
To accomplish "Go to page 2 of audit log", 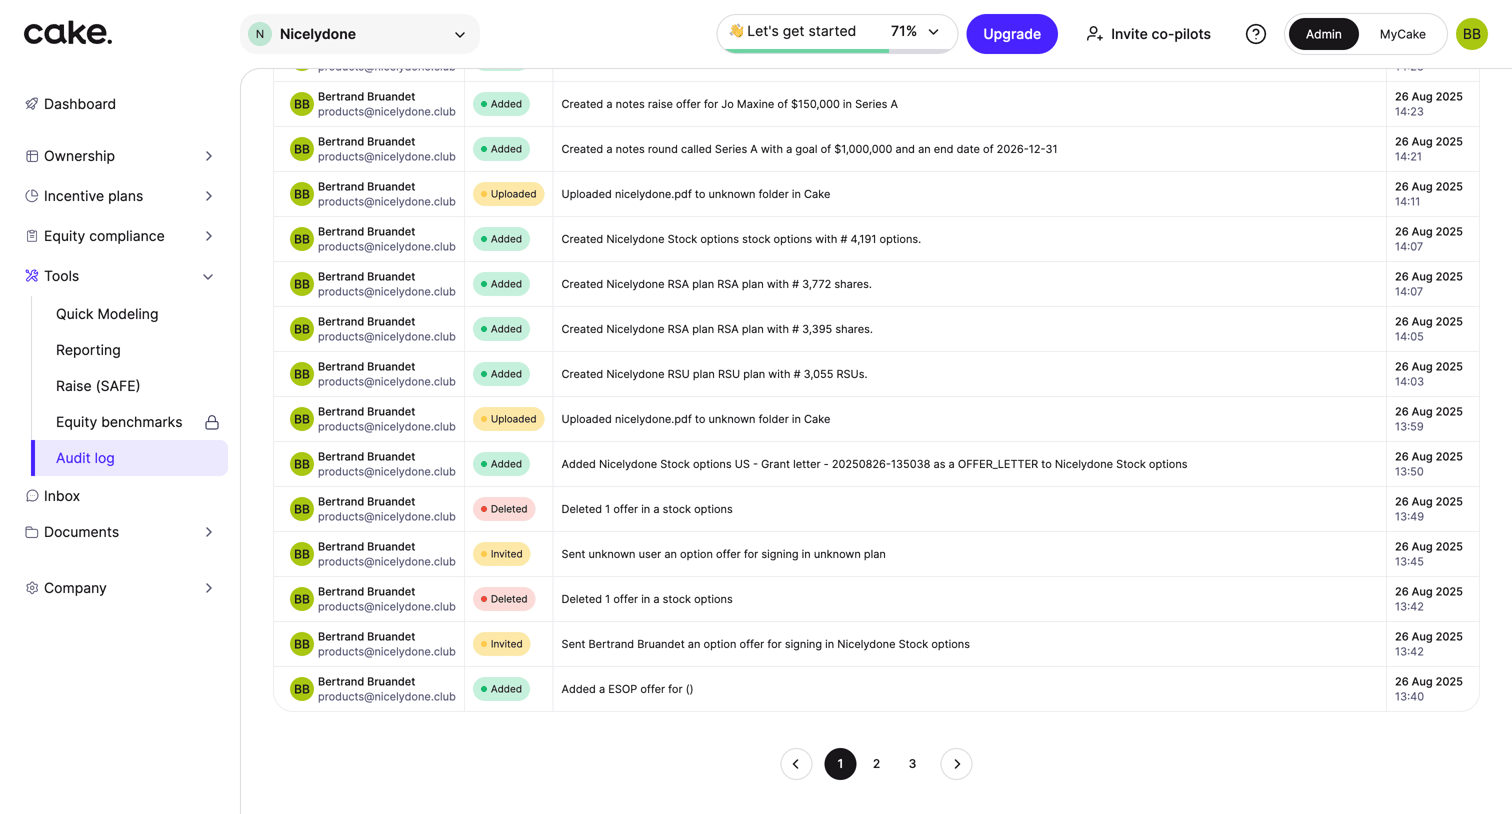I will tap(876, 764).
